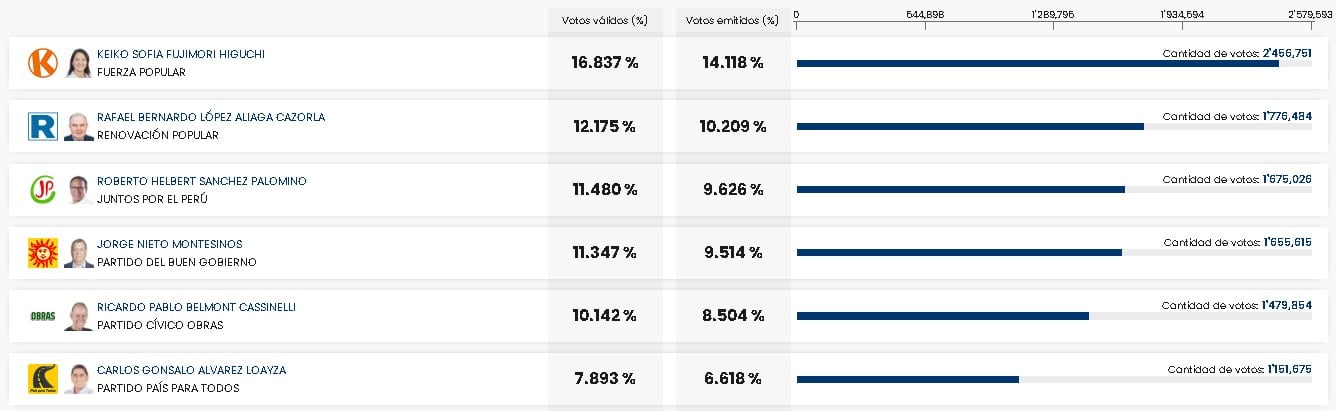Screen dimensions: 1336x411
Task: Click Carlos Alvarez Loayza's candidate photo
Action: (x=79, y=379)
